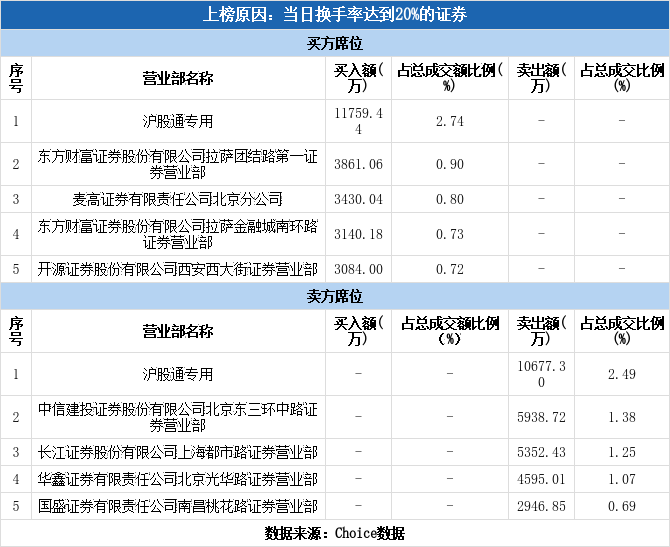Select buy amount 11759.44 for 沪股通专用
Viewport: 670px width, 547px height.
(358, 121)
